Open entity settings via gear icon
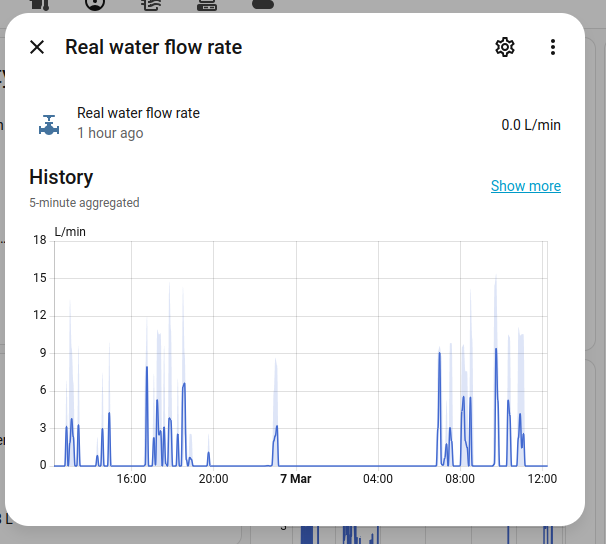 [505, 47]
